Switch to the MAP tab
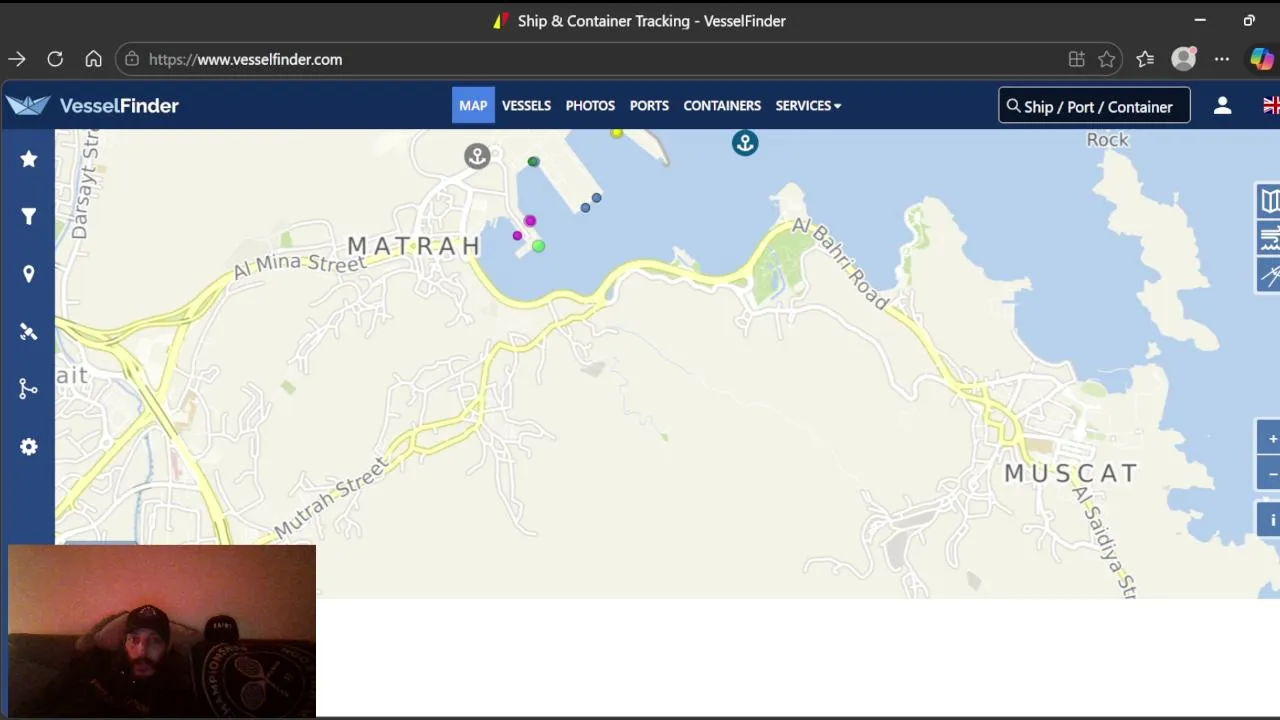The image size is (1280, 720). [x=473, y=105]
